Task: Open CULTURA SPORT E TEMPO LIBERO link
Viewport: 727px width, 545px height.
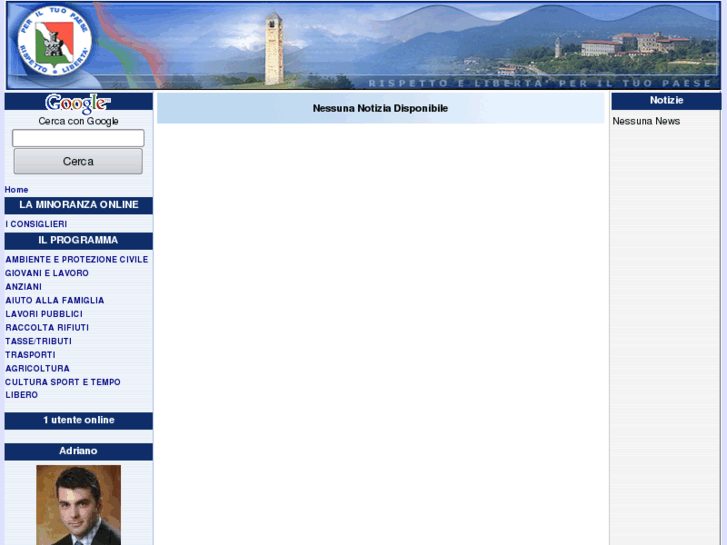Action: click(x=63, y=388)
